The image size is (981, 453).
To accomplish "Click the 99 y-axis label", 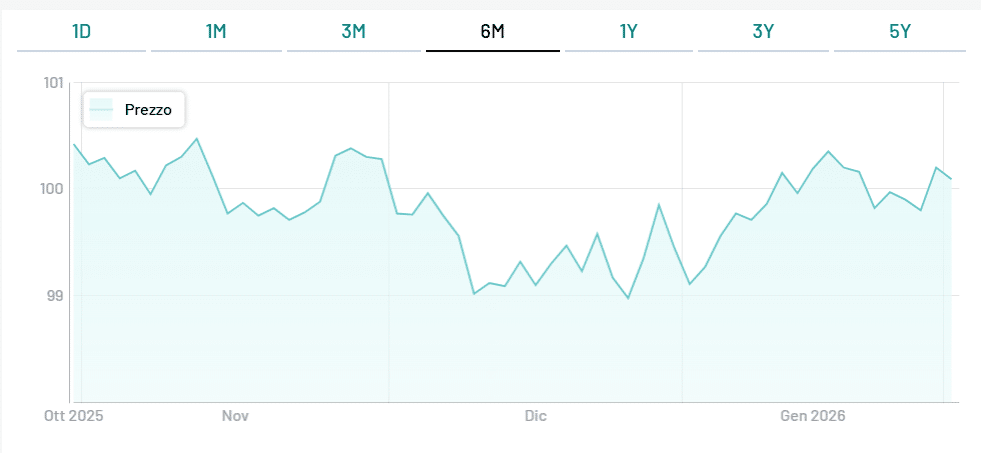I will (x=56, y=296).
